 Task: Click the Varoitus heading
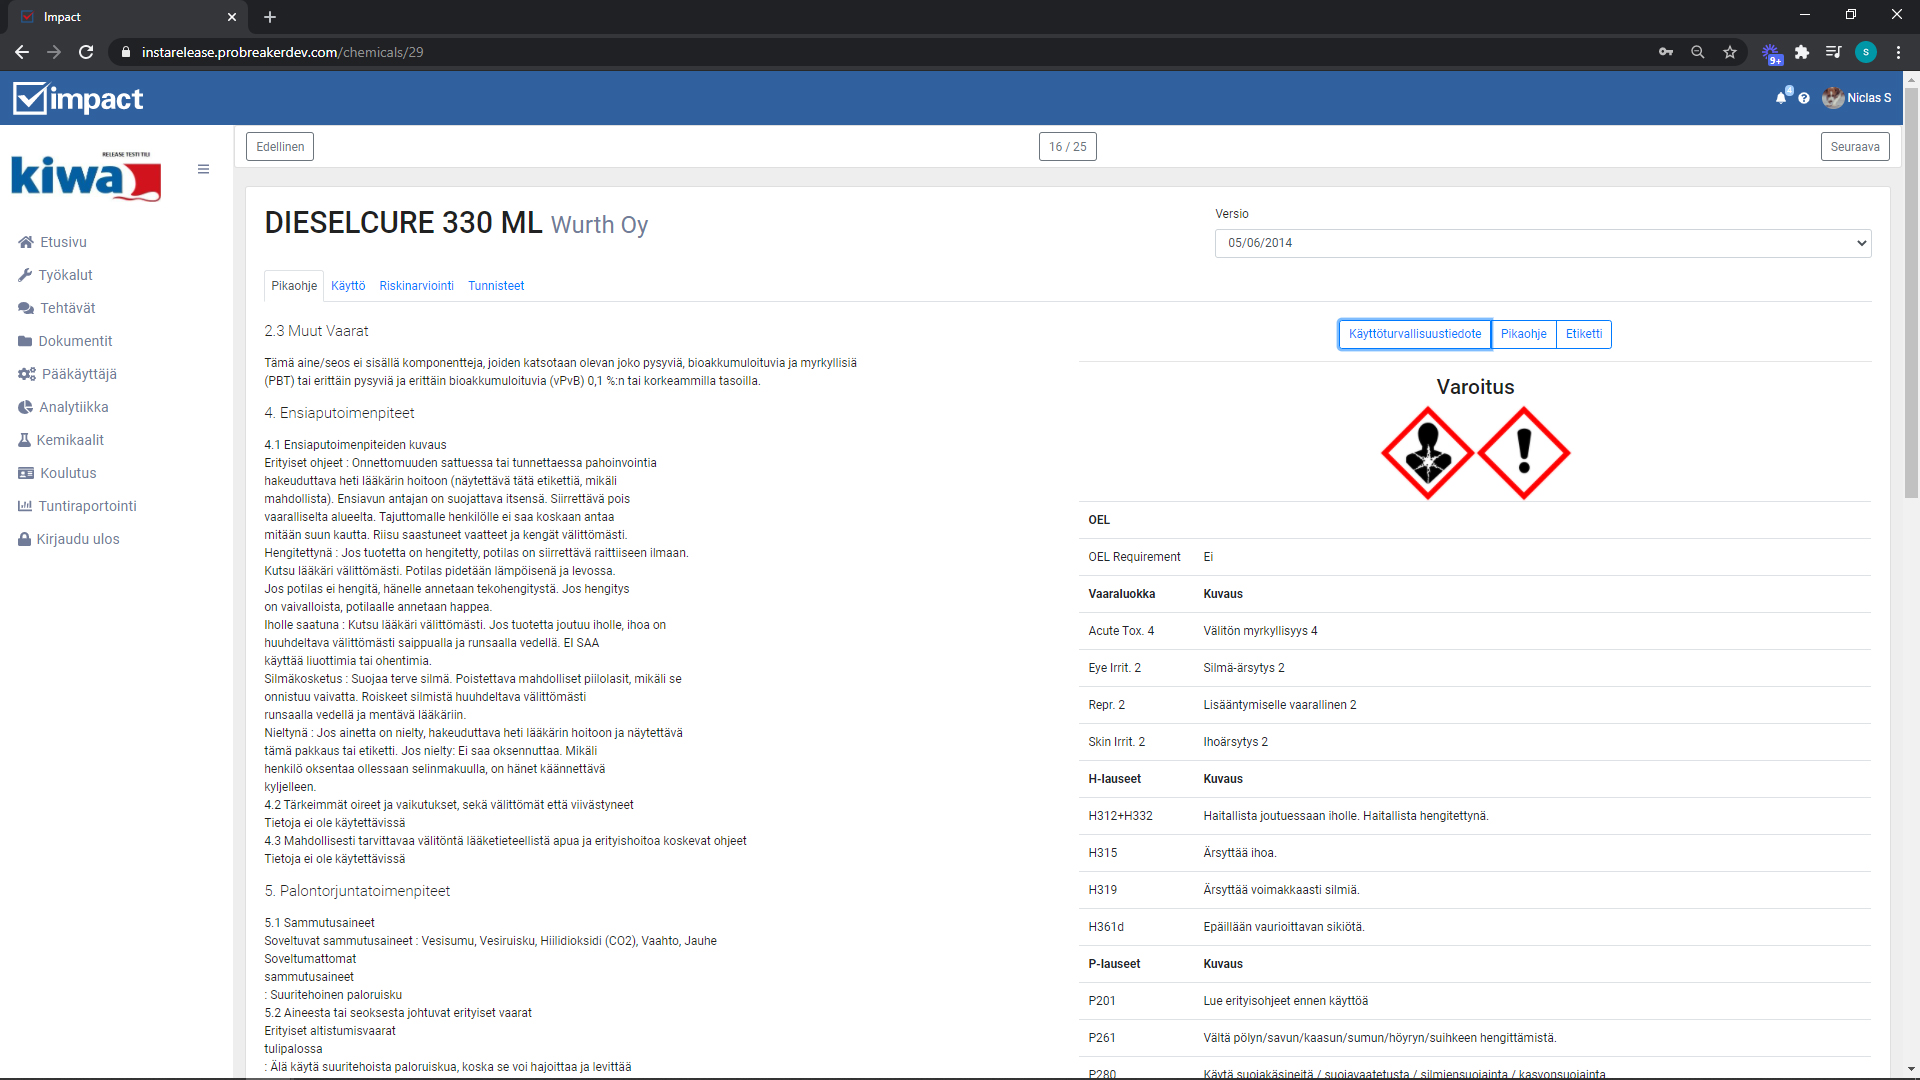(1475, 387)
